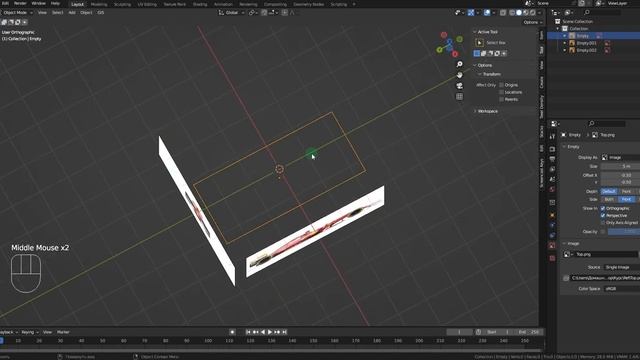
Task: Set Depth to Default
Action: coord(609,191)
